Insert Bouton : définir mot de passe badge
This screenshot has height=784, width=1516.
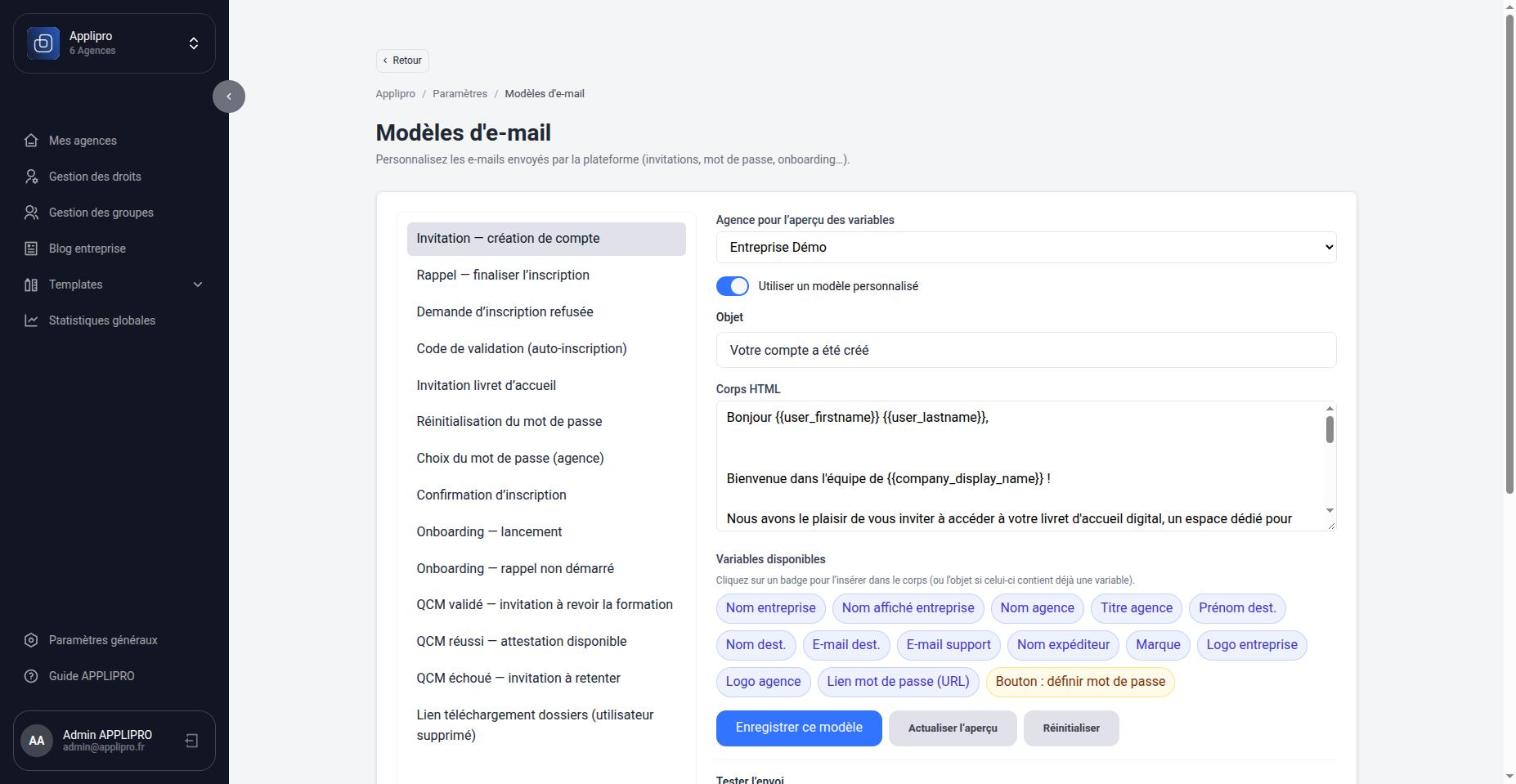point(1080,682)
